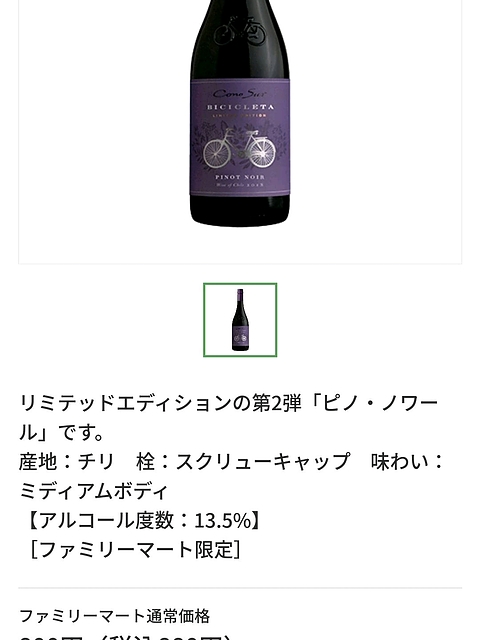
Task: Click the アルコール度数：13.5% text
Action: tap(144, 520)
